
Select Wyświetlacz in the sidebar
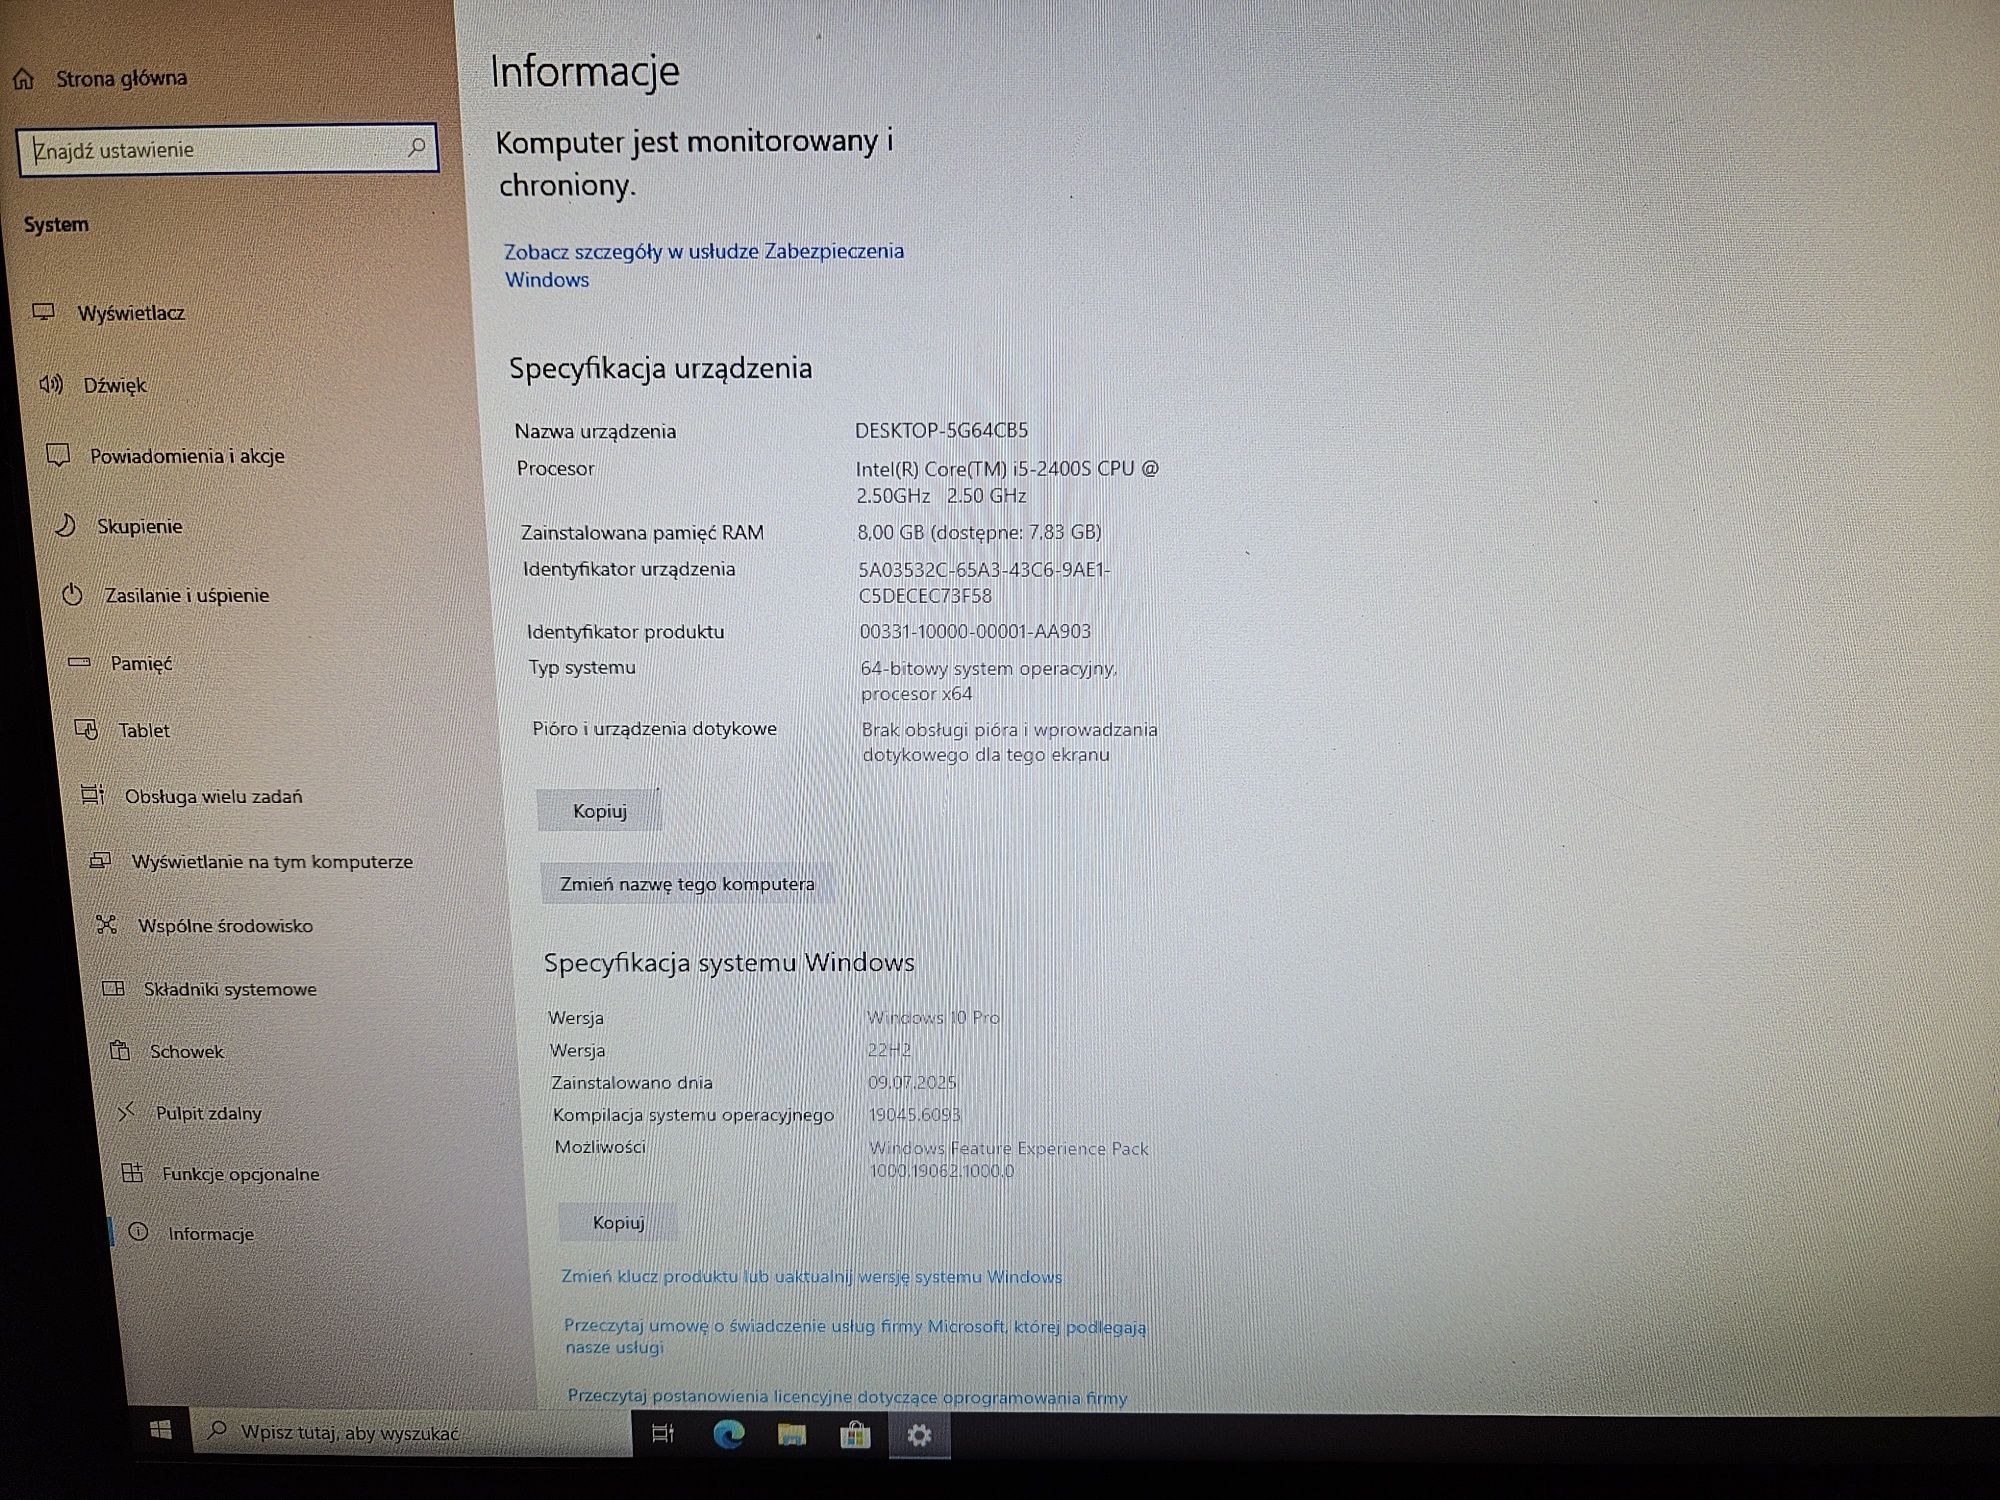(x=131, y=313)
